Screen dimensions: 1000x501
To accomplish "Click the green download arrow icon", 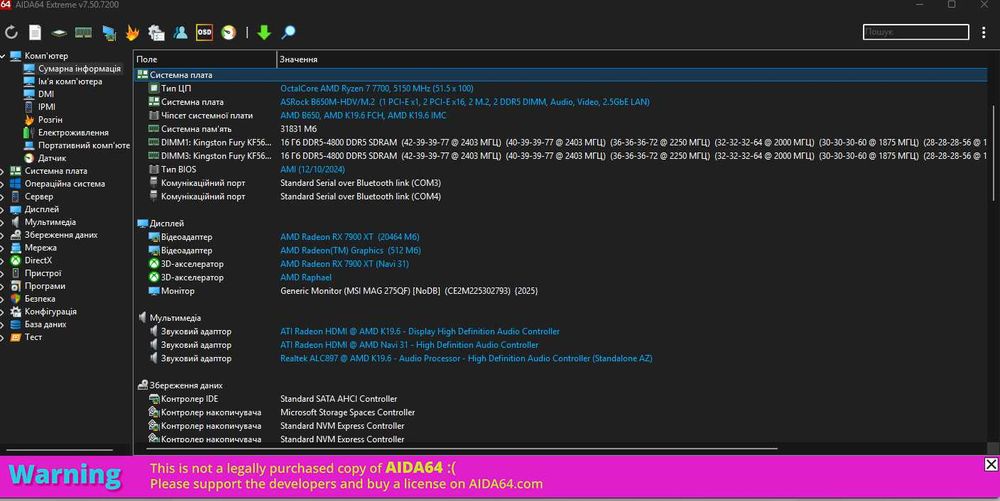I will (264, 32).
